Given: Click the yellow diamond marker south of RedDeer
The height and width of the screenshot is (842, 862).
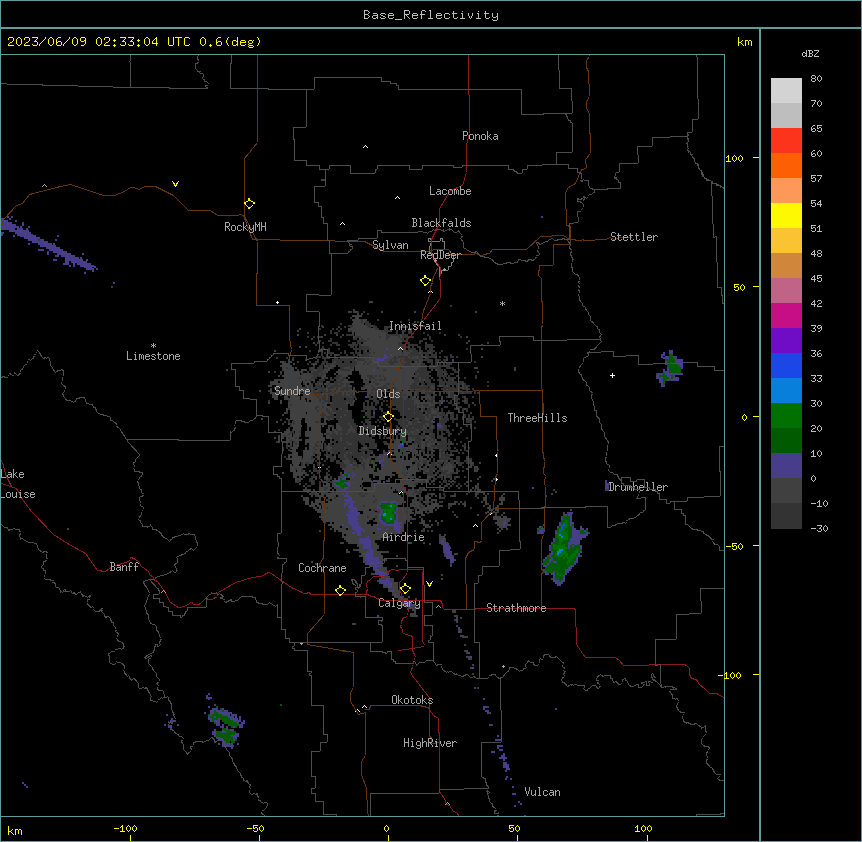Looking at the screenshot, I should [x=426, y=281].
